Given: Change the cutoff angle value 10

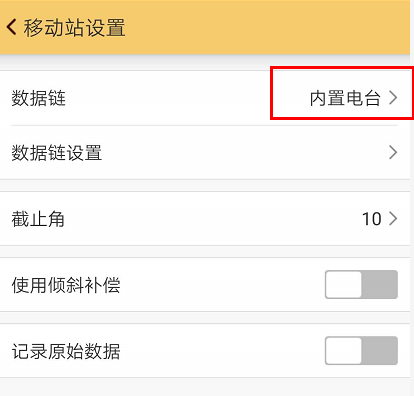Looking at the screenshot, I should tap(372, 219).
